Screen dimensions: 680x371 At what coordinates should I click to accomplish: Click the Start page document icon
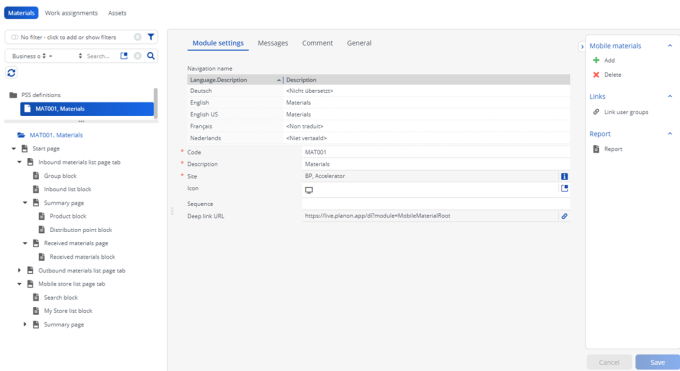tap(25, 148)
